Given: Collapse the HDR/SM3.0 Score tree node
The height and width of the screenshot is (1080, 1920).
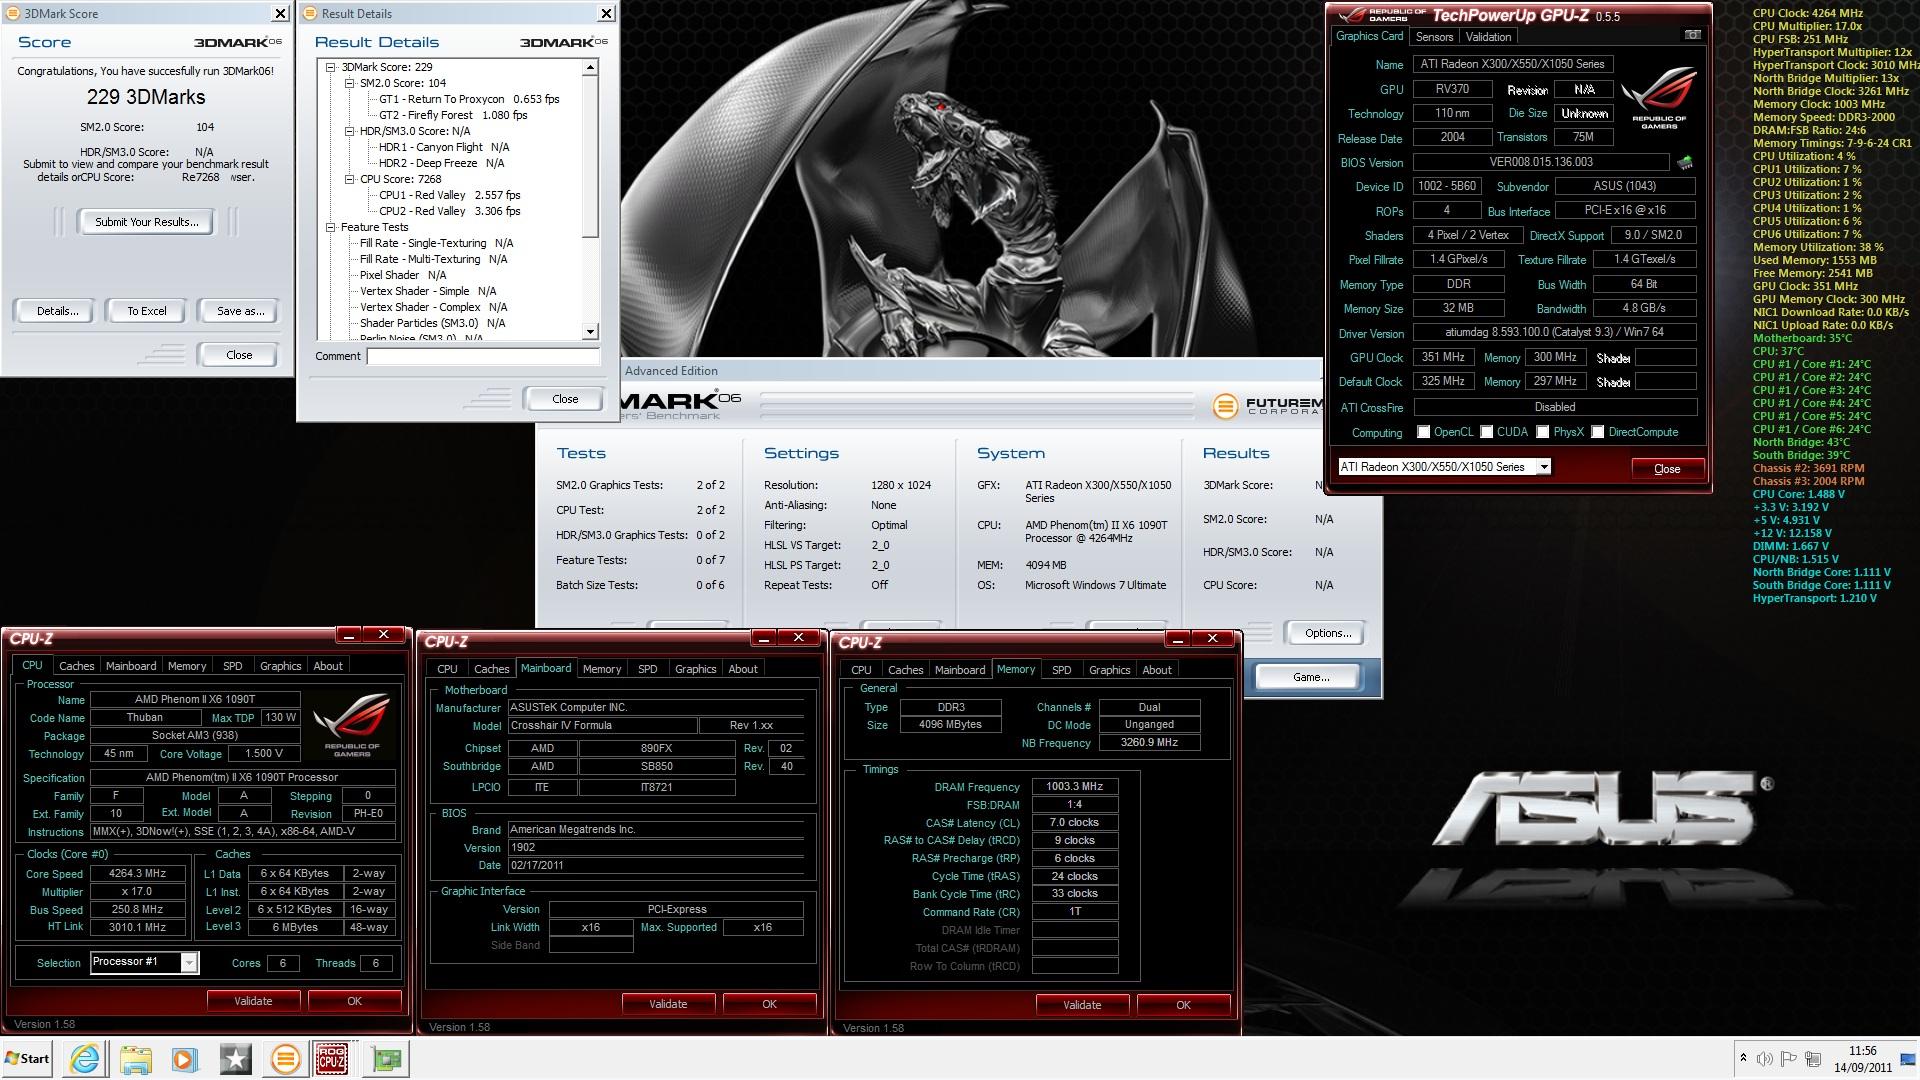Looking at the screenshot, I should pos(350,131).
